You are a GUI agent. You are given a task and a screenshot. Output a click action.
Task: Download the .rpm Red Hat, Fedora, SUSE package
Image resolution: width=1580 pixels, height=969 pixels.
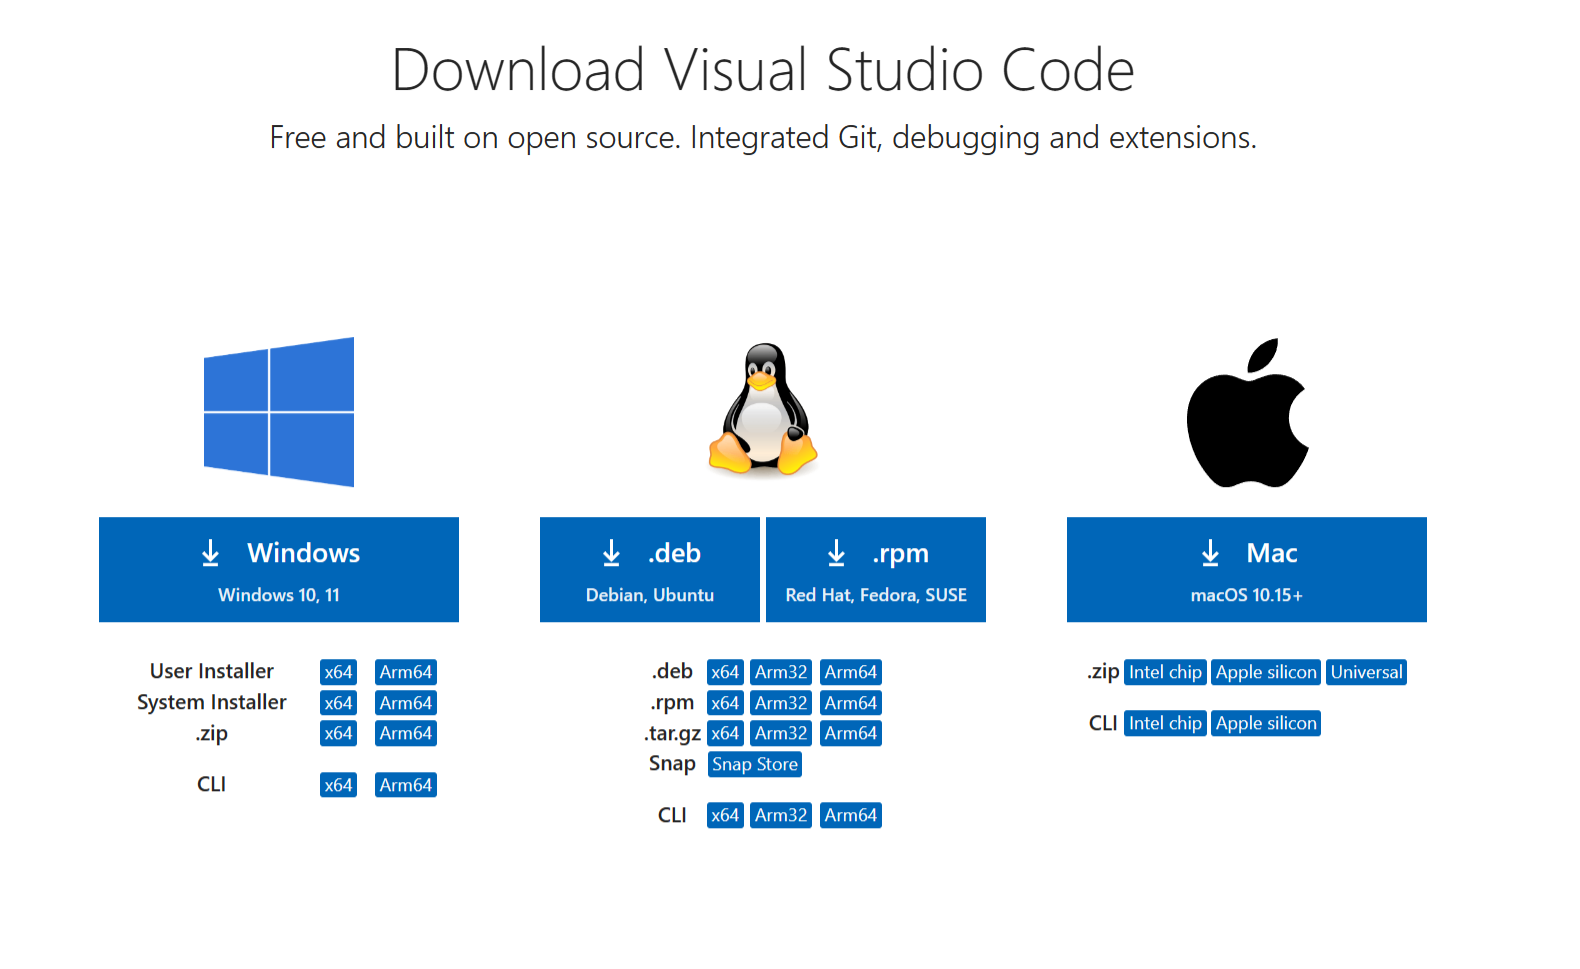pyautogui.click(x=876, y=569)
